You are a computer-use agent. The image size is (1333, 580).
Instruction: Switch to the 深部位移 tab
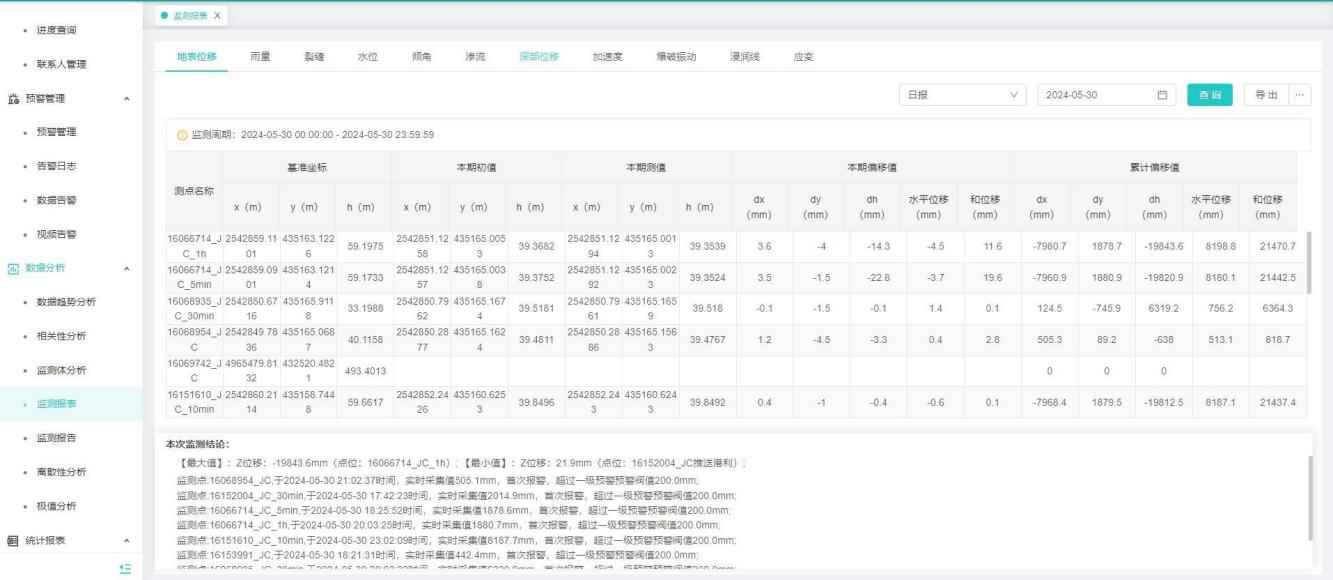click(x=539, y=56)
